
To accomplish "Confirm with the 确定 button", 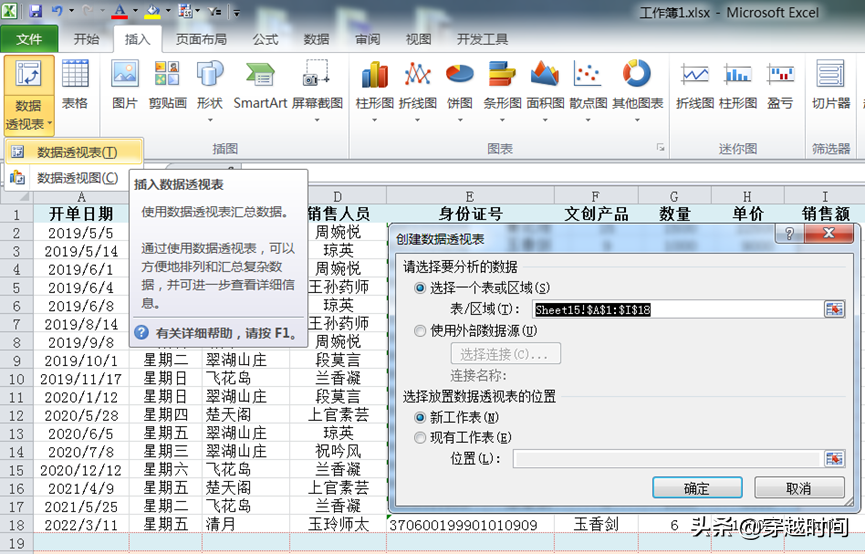I will (697, 488).
